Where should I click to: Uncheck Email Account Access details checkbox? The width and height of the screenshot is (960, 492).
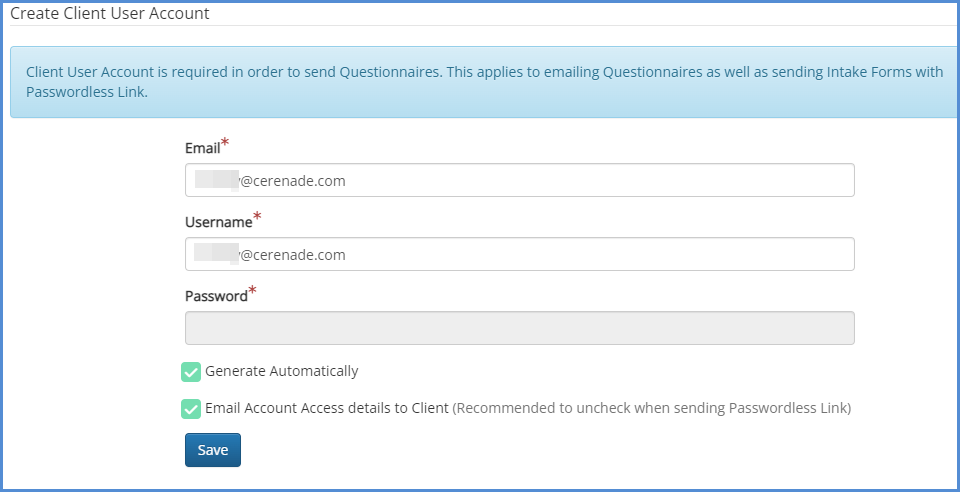(x=191, y=409)
